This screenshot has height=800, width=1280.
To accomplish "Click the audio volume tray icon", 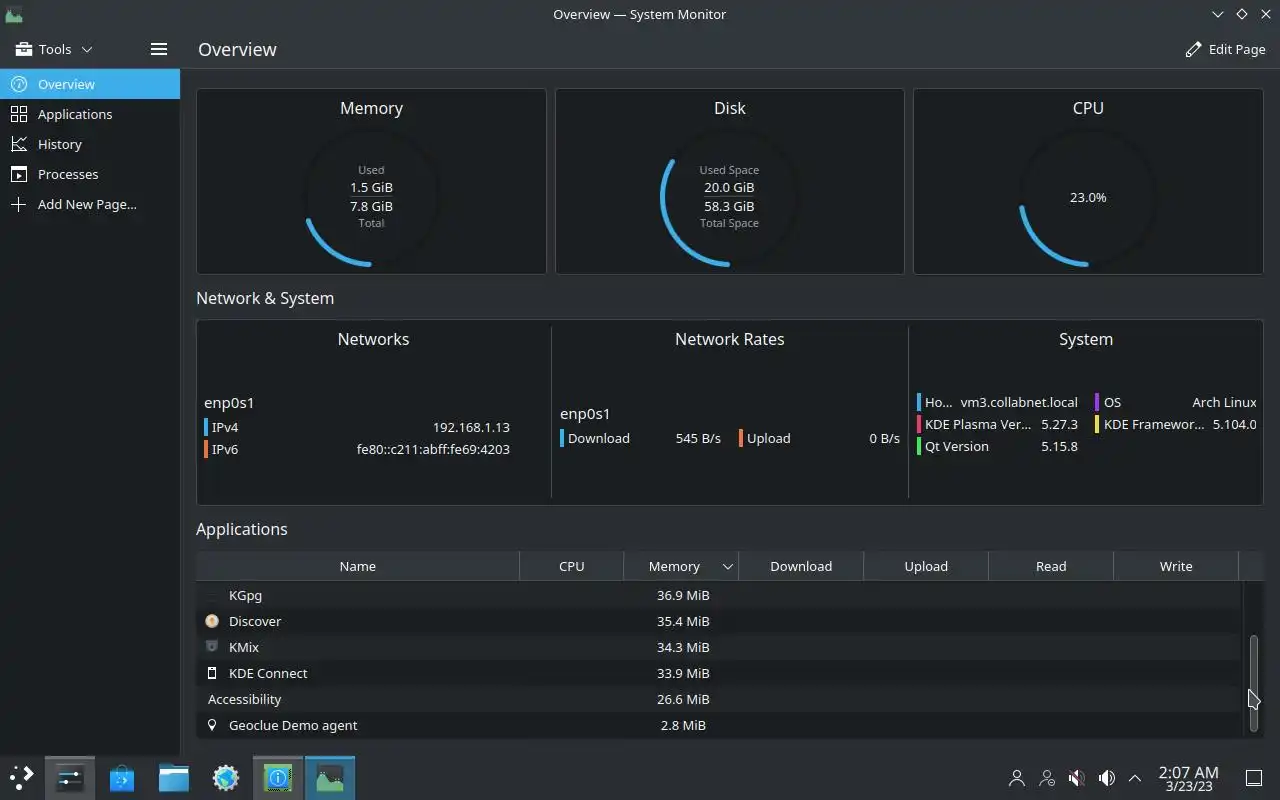I will tap(1106, 777).
